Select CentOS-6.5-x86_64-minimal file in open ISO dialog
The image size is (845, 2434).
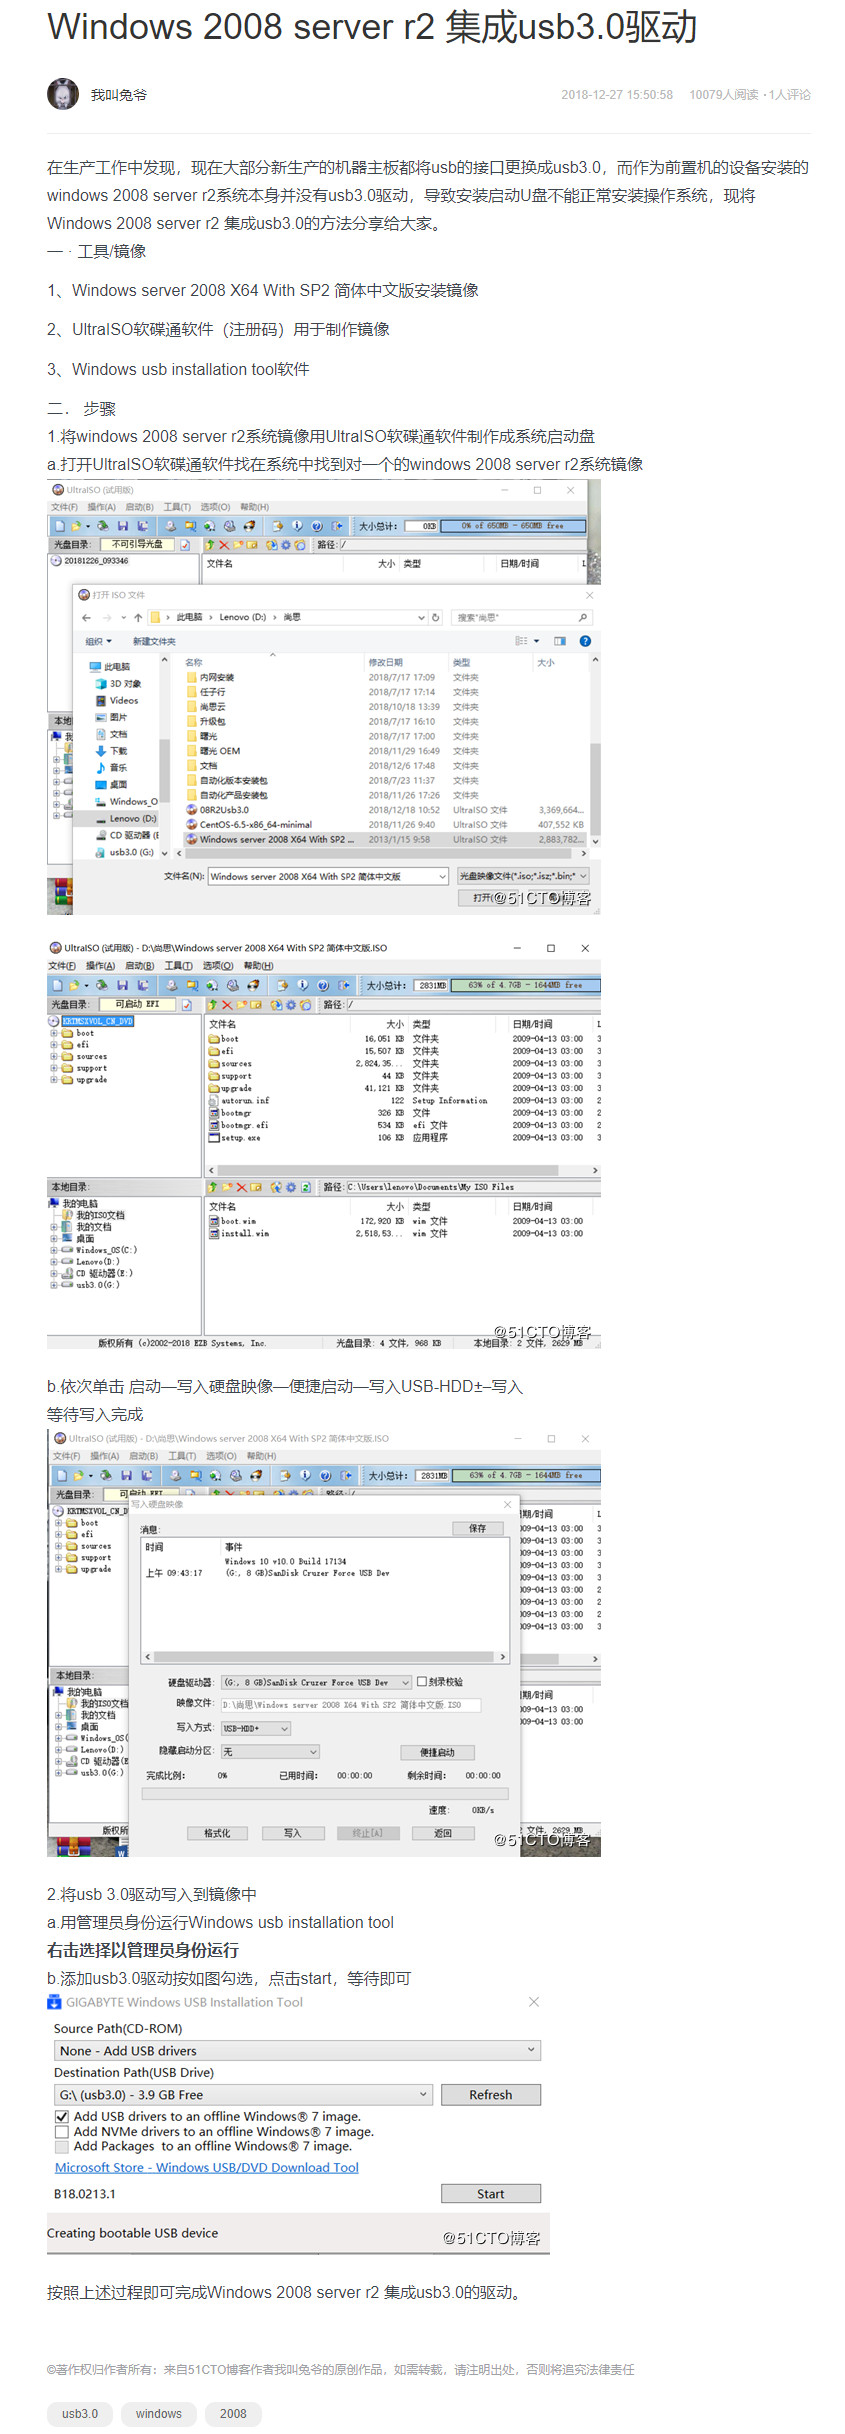click(248, 825)
